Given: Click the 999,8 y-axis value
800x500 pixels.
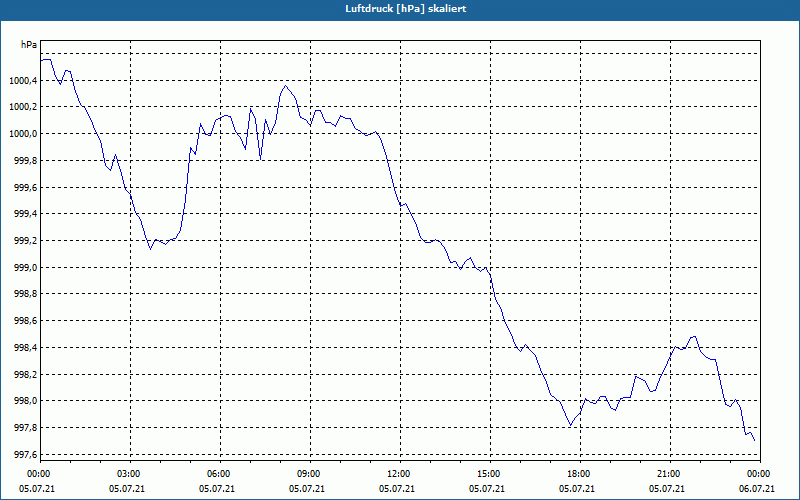Looking at the screenshot, I should (25, 161).
